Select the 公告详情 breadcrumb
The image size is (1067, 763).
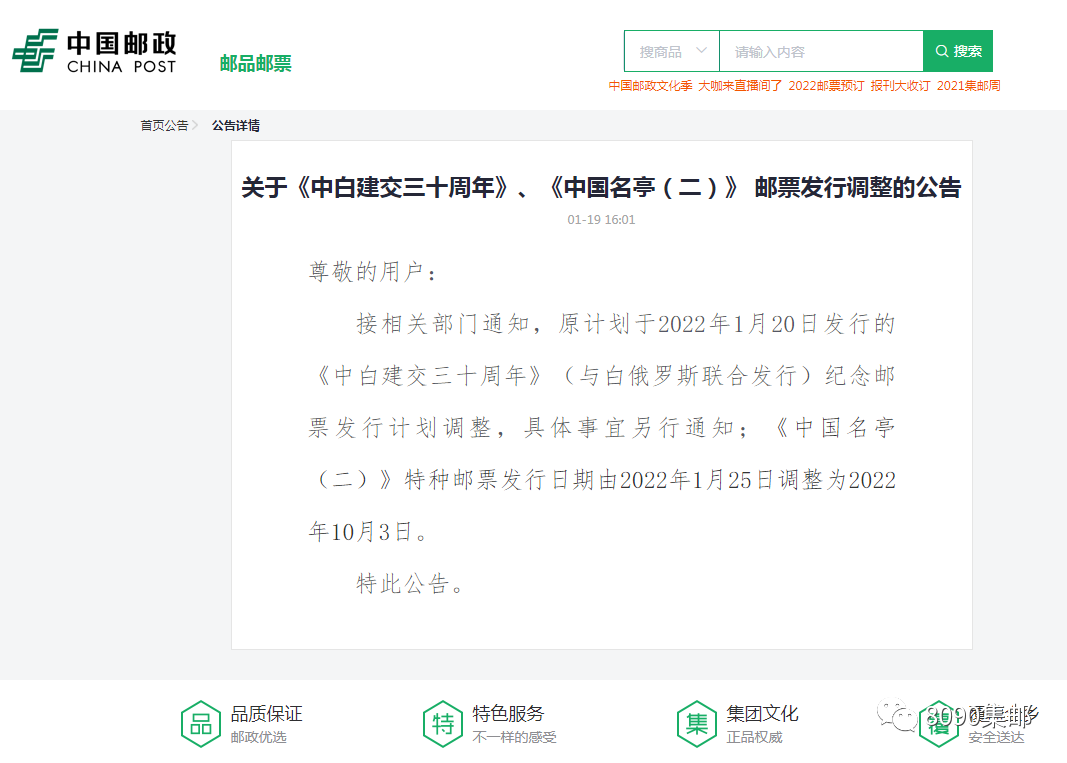tap(235, 125)
